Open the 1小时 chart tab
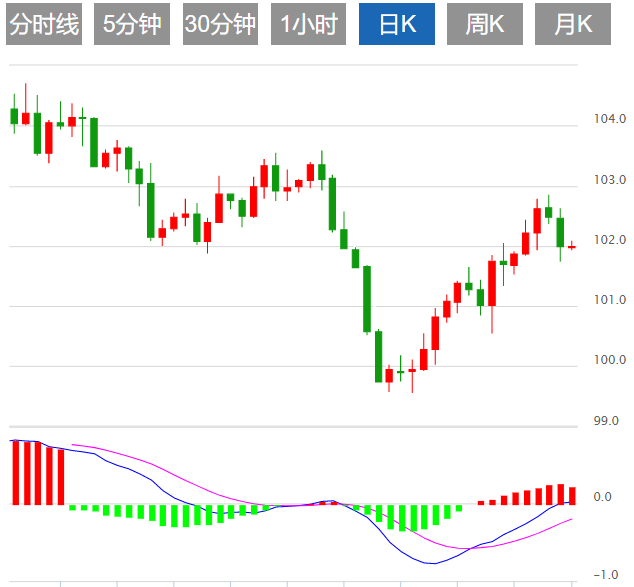This screenshot has height=587, width=634. point(309,24)
